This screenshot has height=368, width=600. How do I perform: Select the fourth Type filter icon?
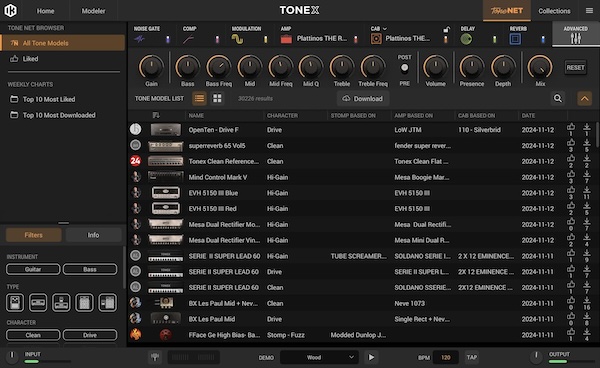84,303
